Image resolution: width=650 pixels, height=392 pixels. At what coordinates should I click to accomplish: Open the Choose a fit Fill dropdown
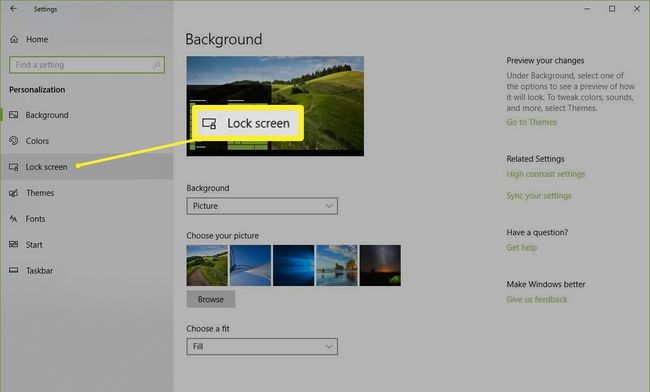coord(262,346)
